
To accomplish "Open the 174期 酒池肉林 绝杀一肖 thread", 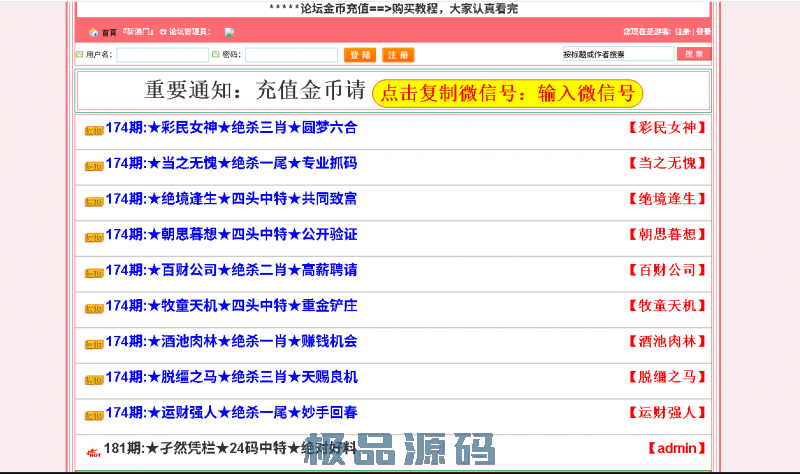I will pos(231,341).
